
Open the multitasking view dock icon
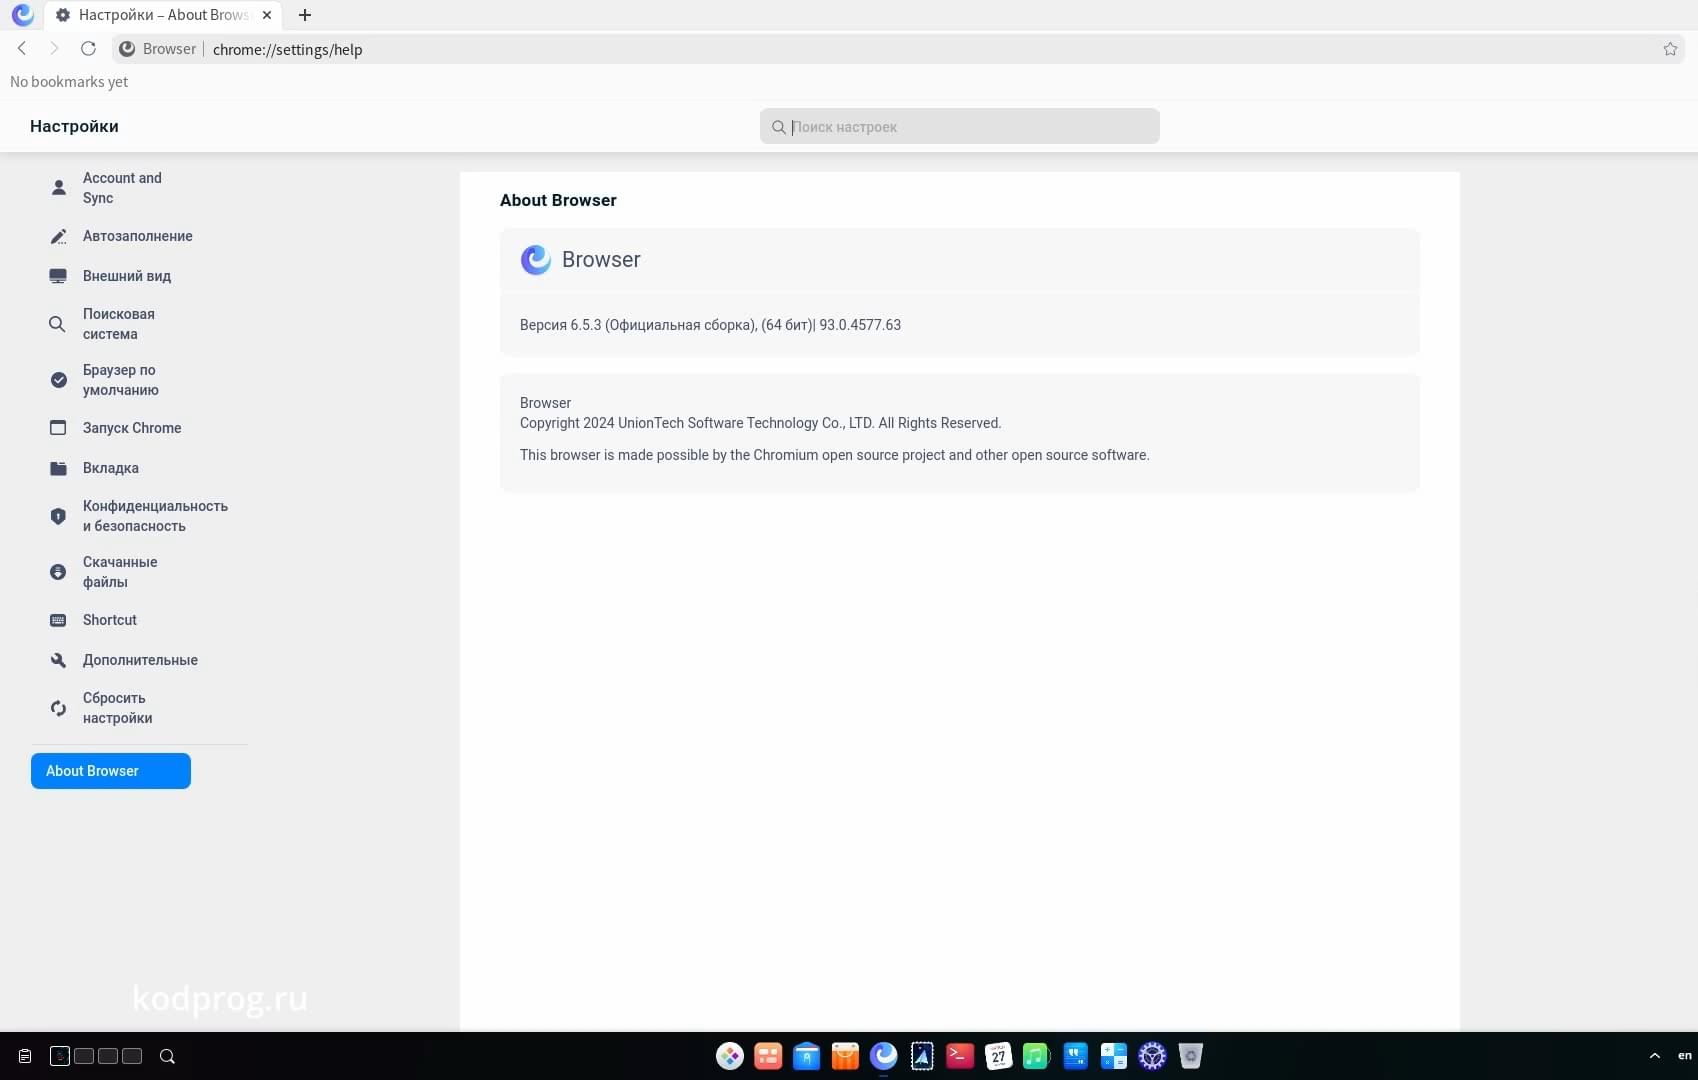point(768,1056)
